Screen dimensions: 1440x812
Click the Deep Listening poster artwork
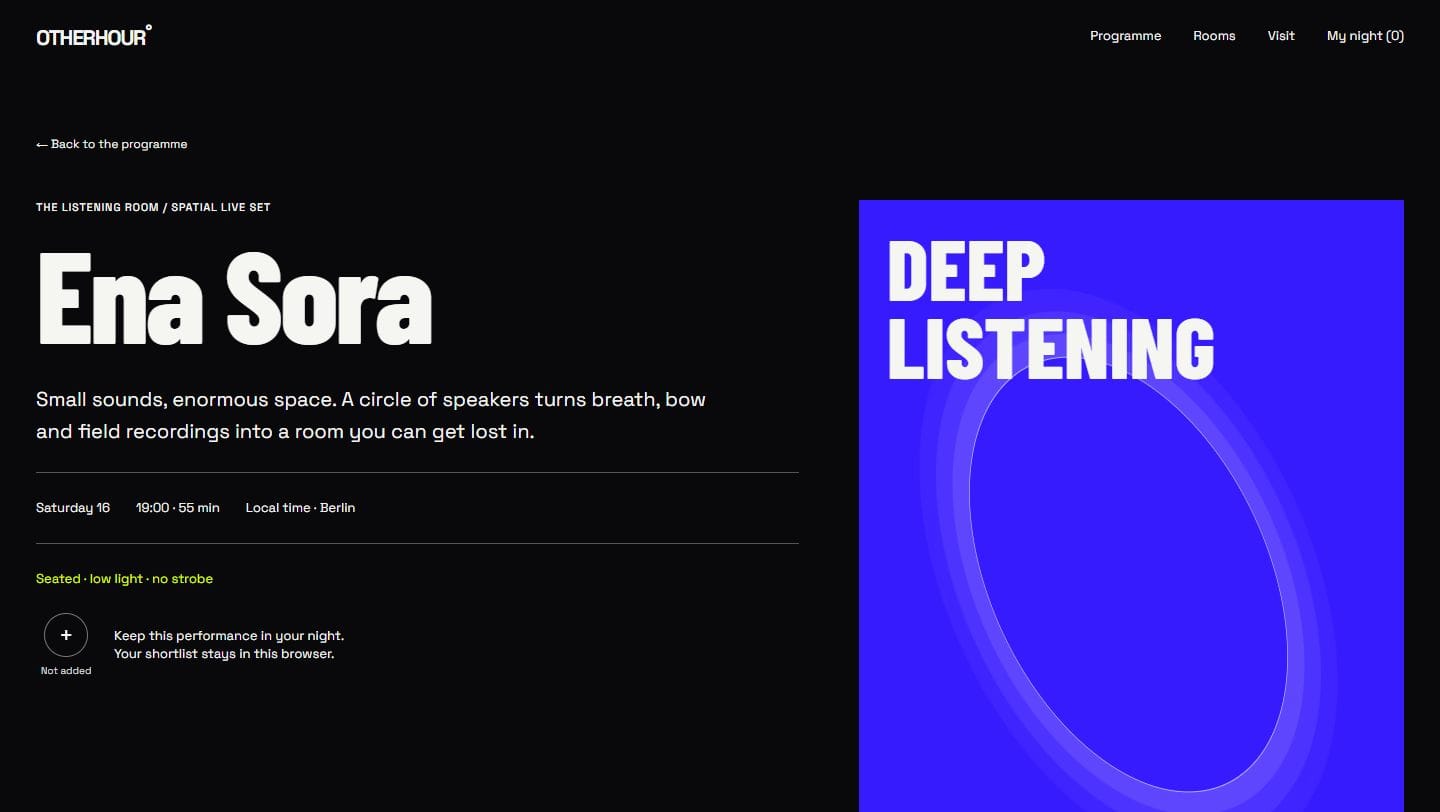(x=1131, y=506)
